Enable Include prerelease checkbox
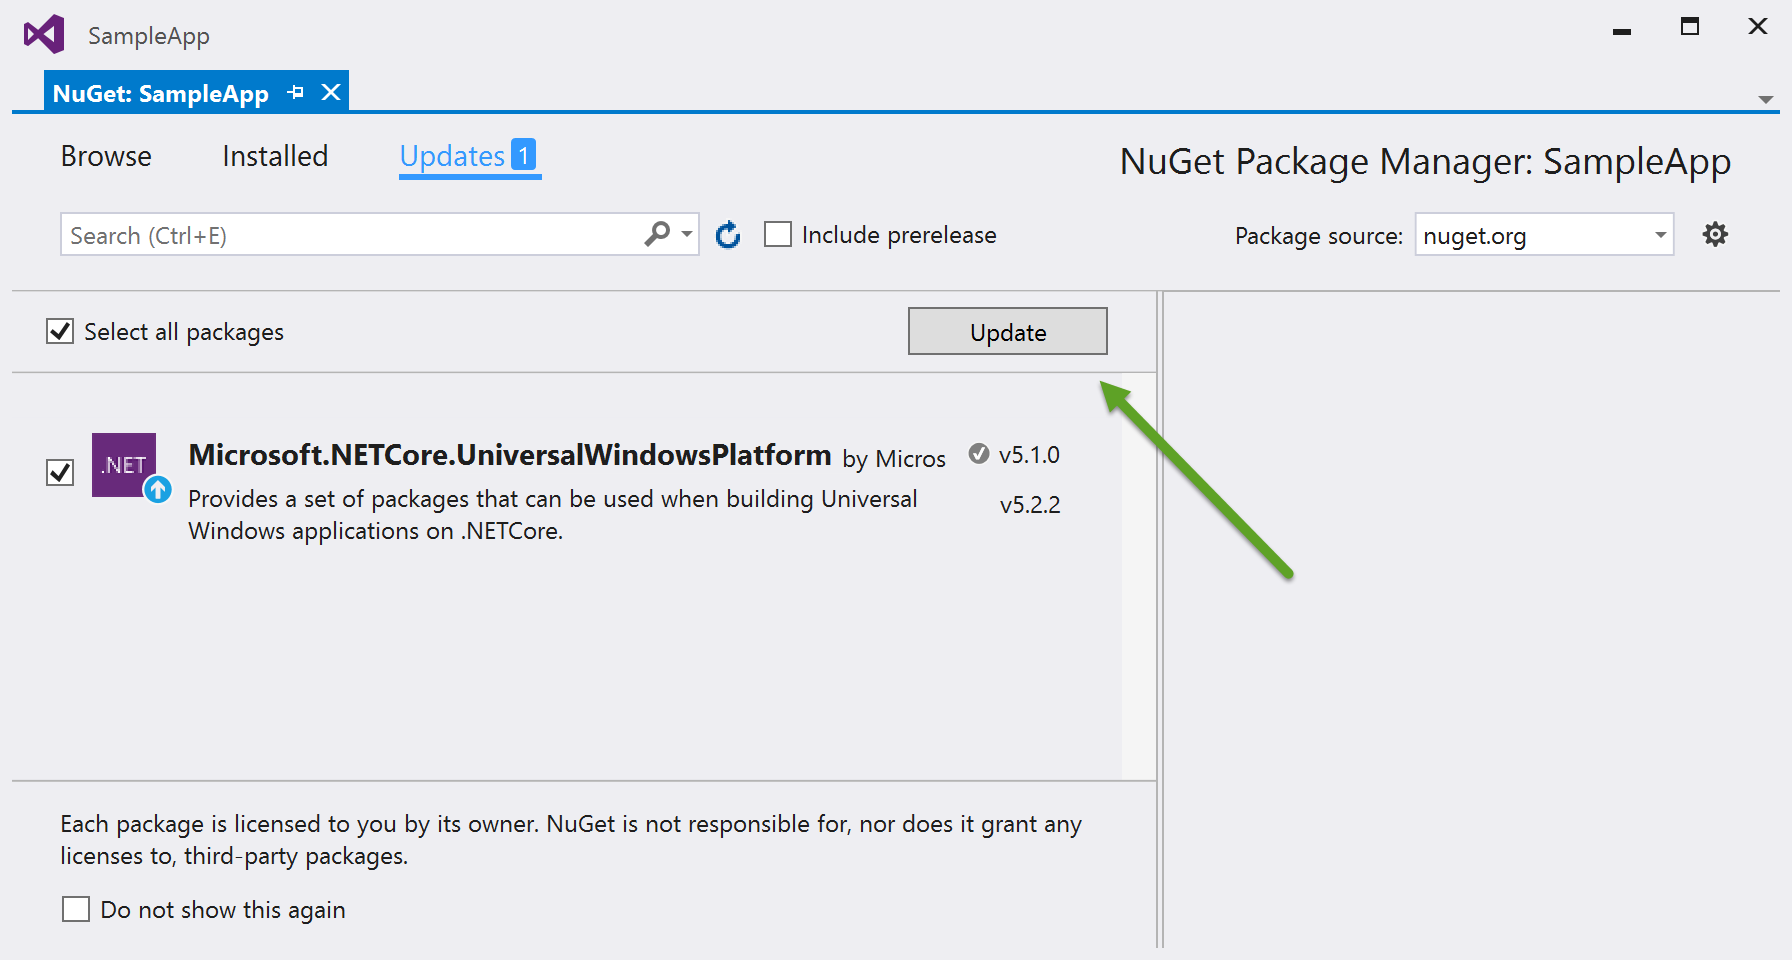The width and height of the screenshot is (1792, 960). coord(778,234)
